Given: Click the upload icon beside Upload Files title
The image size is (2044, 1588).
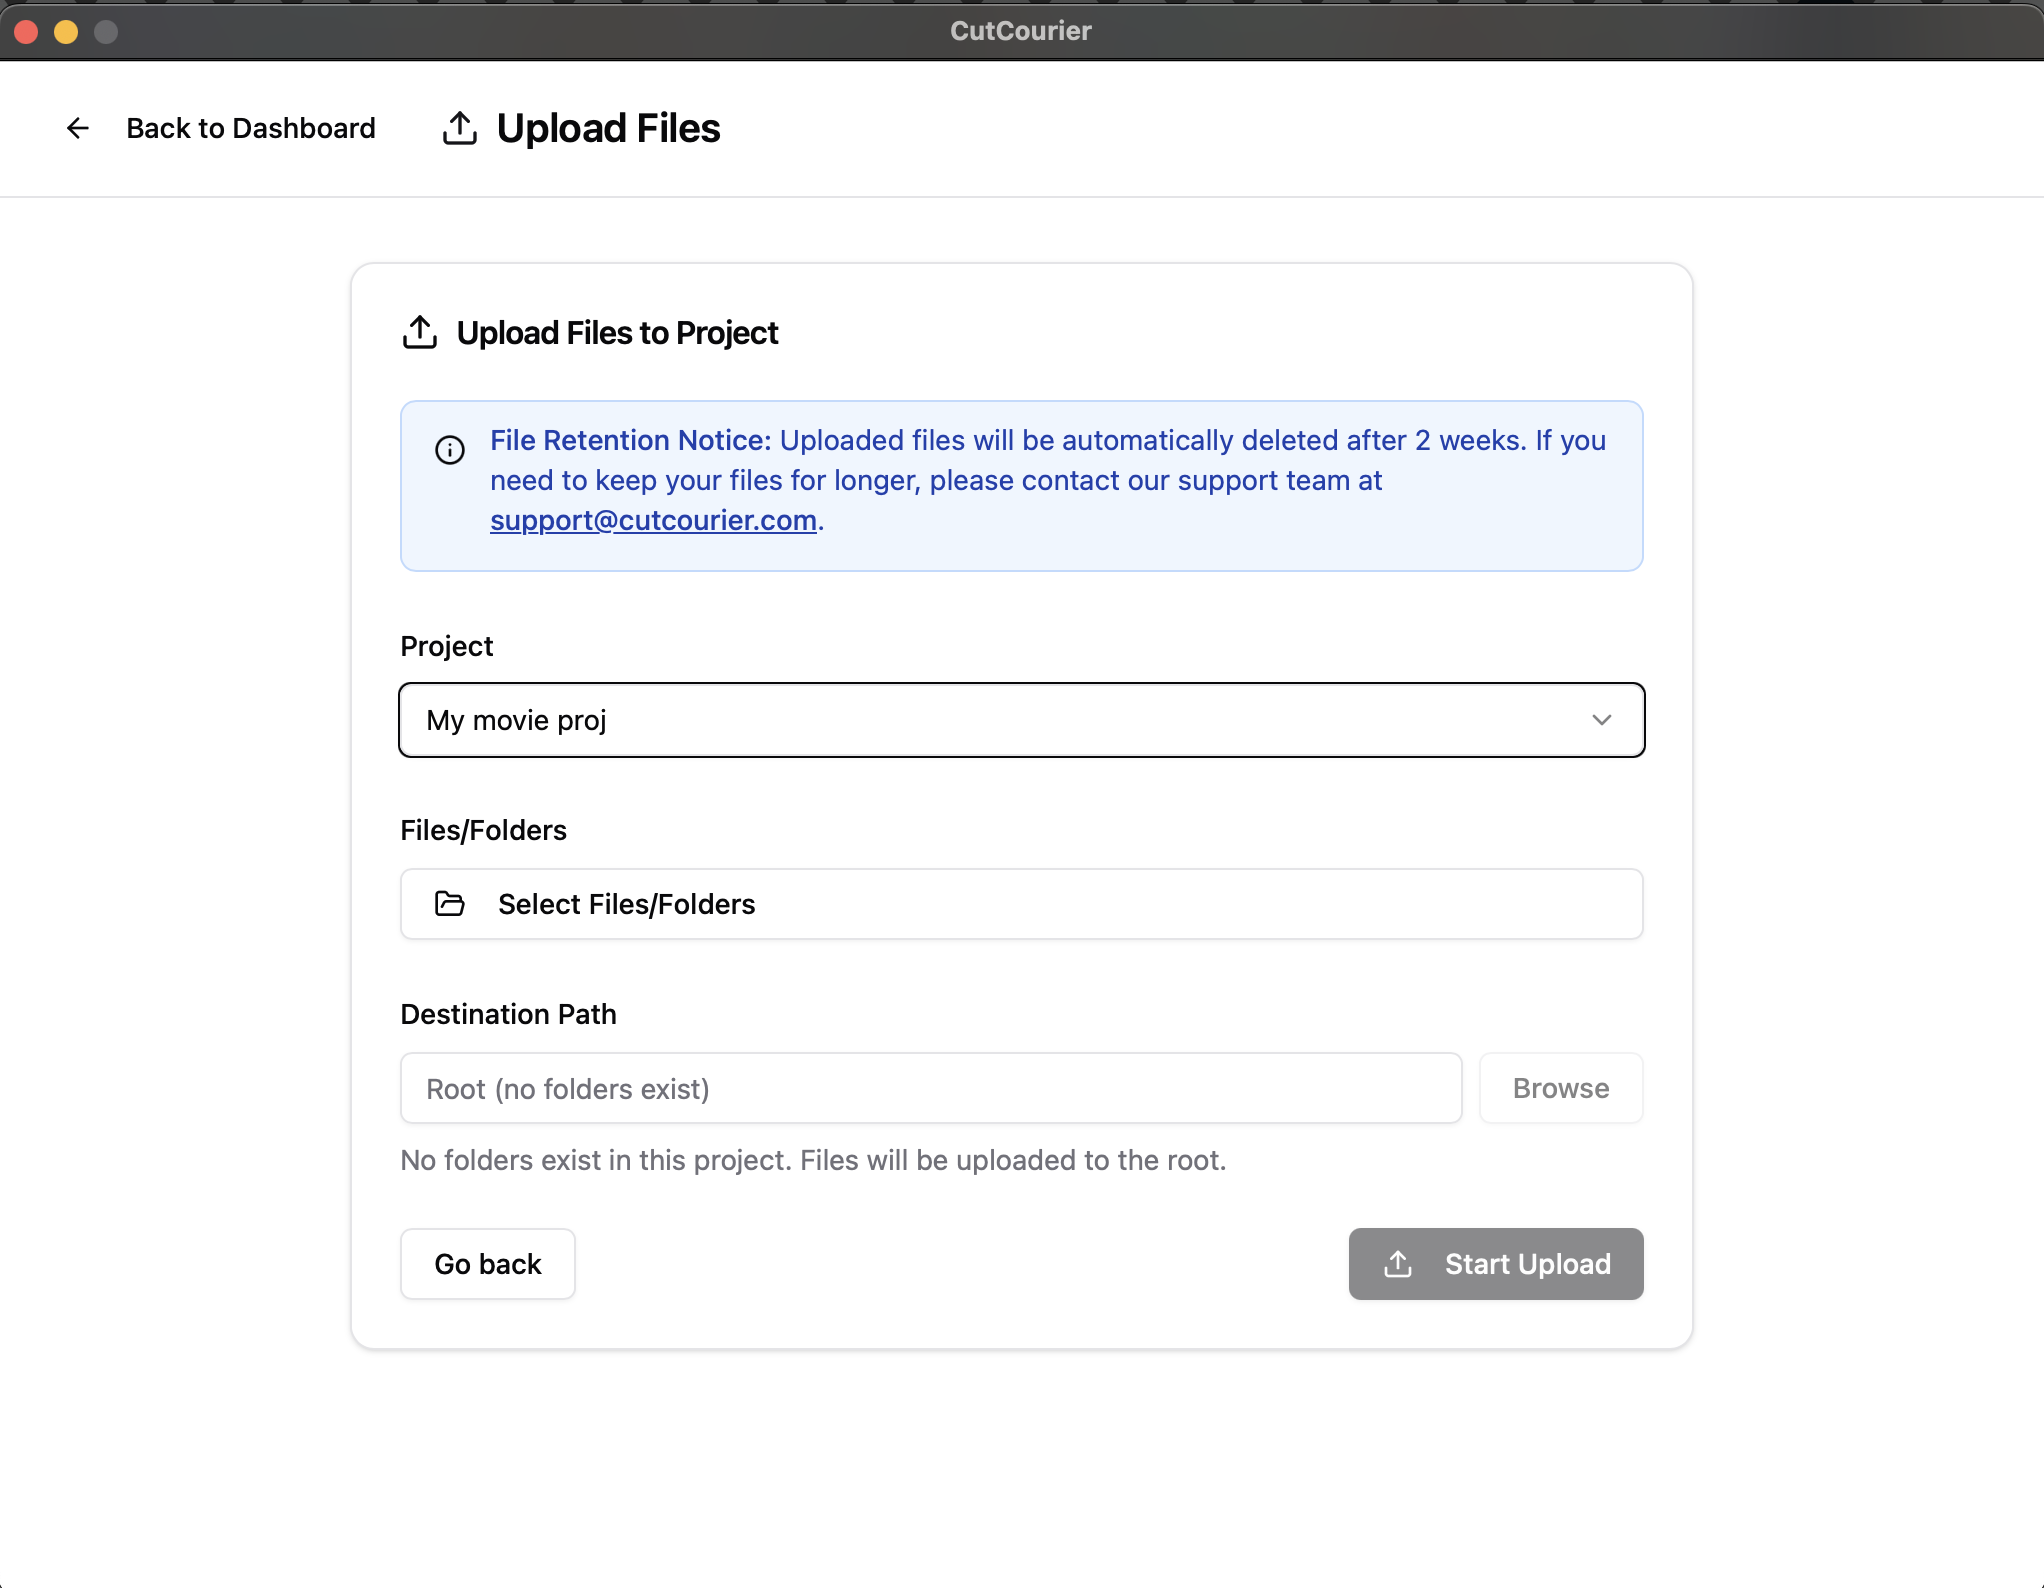Looking at the screenshot, I should [460, 128].
